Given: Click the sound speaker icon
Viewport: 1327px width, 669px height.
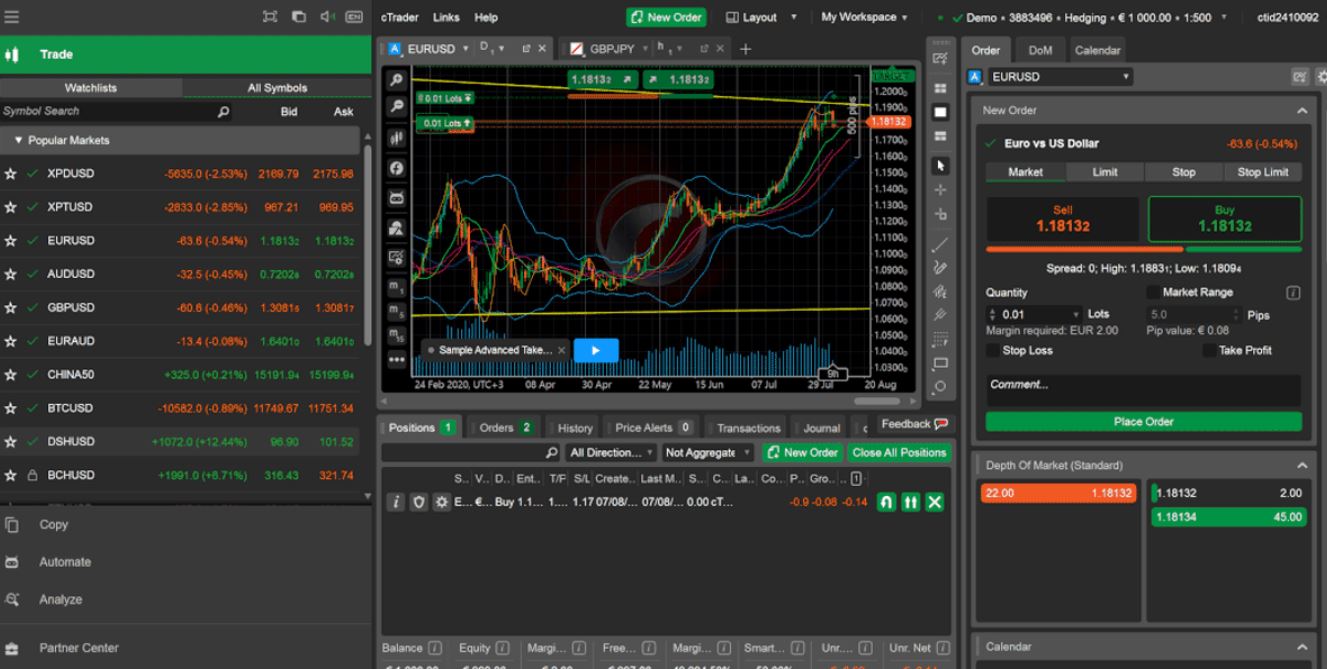Looking at the screenshot, I should (x=326, y=17).
